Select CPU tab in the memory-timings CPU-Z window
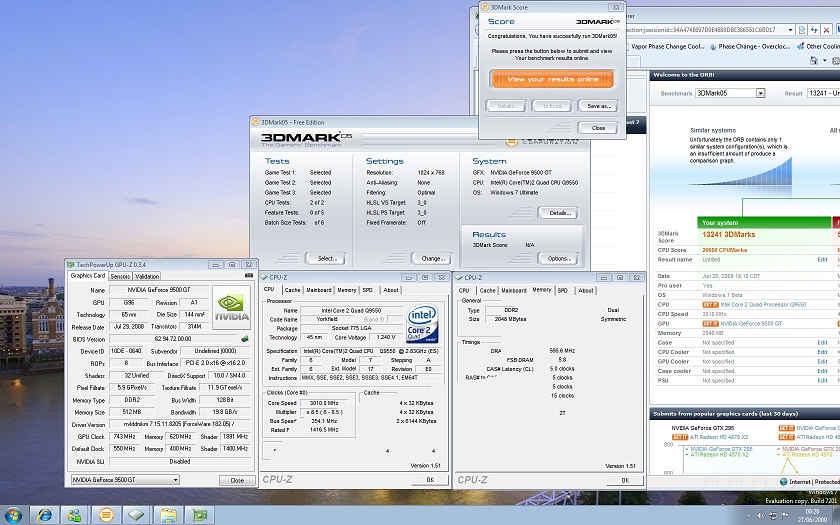The image size is (840, 525). click(x=464, y=290)
